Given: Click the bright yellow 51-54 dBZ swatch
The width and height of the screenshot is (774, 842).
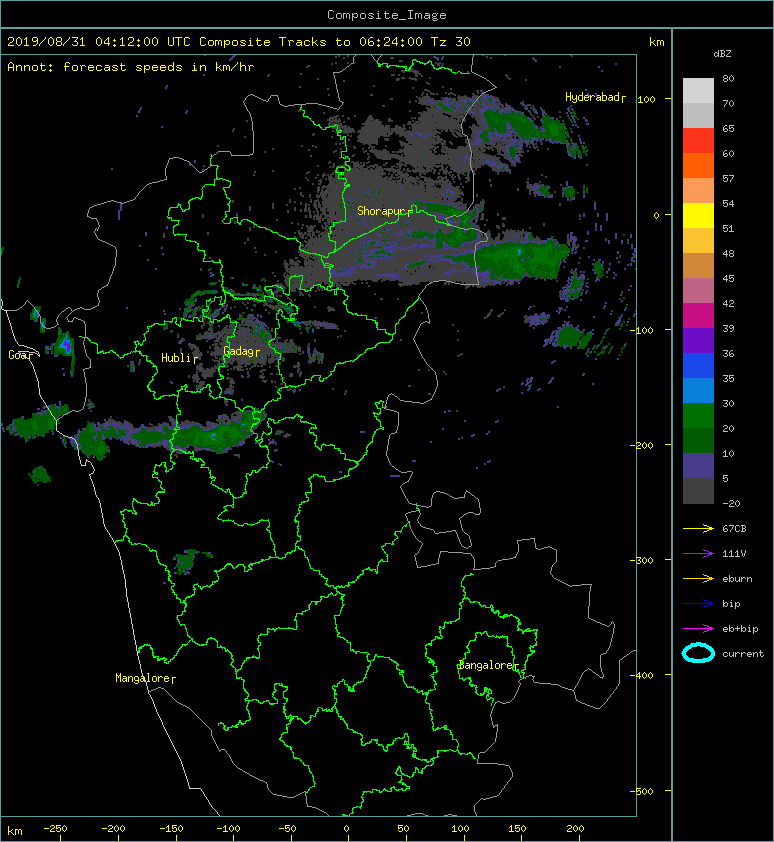Looking at the screenshot, I should (x=698, y=216).
